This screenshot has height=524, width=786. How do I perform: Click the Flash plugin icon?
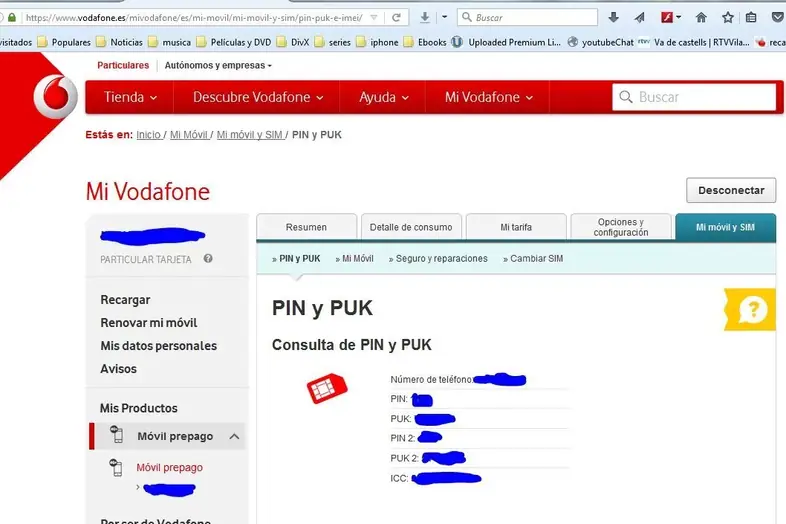pyautogui.click(x=667, y=18)
